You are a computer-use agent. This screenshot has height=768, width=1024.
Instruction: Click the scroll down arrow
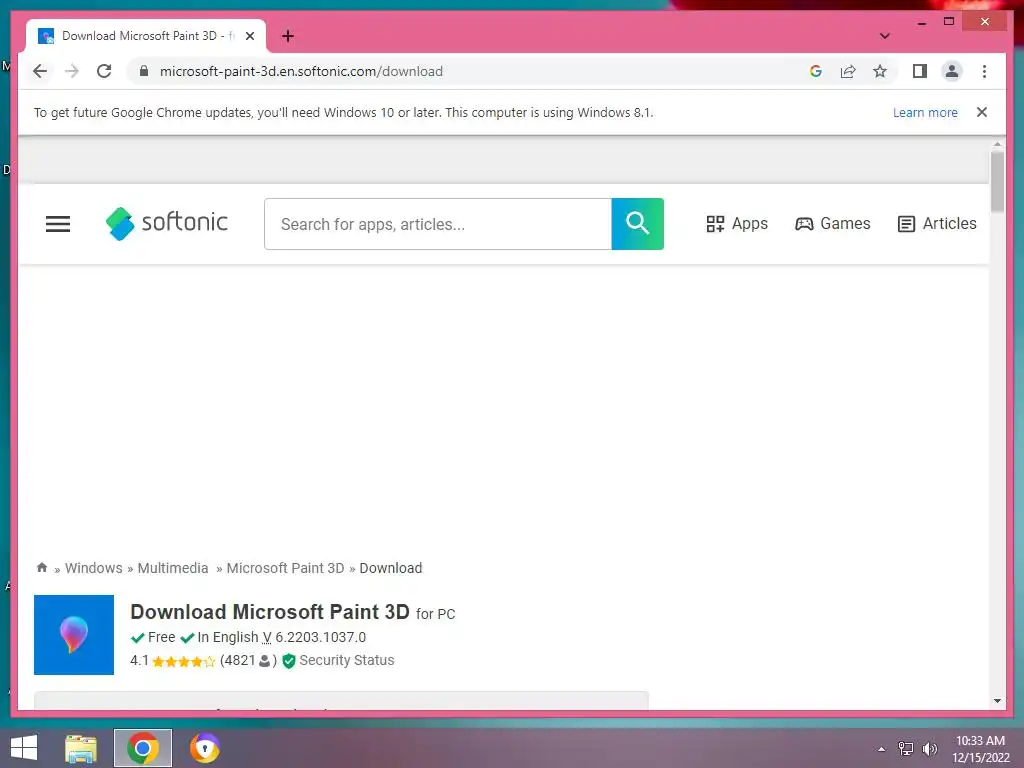pos(997,701)
